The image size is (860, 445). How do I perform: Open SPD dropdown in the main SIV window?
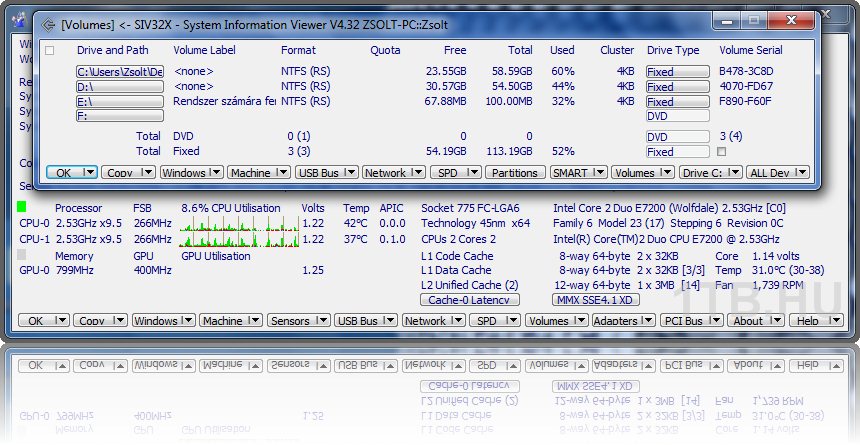coord(495,320)
